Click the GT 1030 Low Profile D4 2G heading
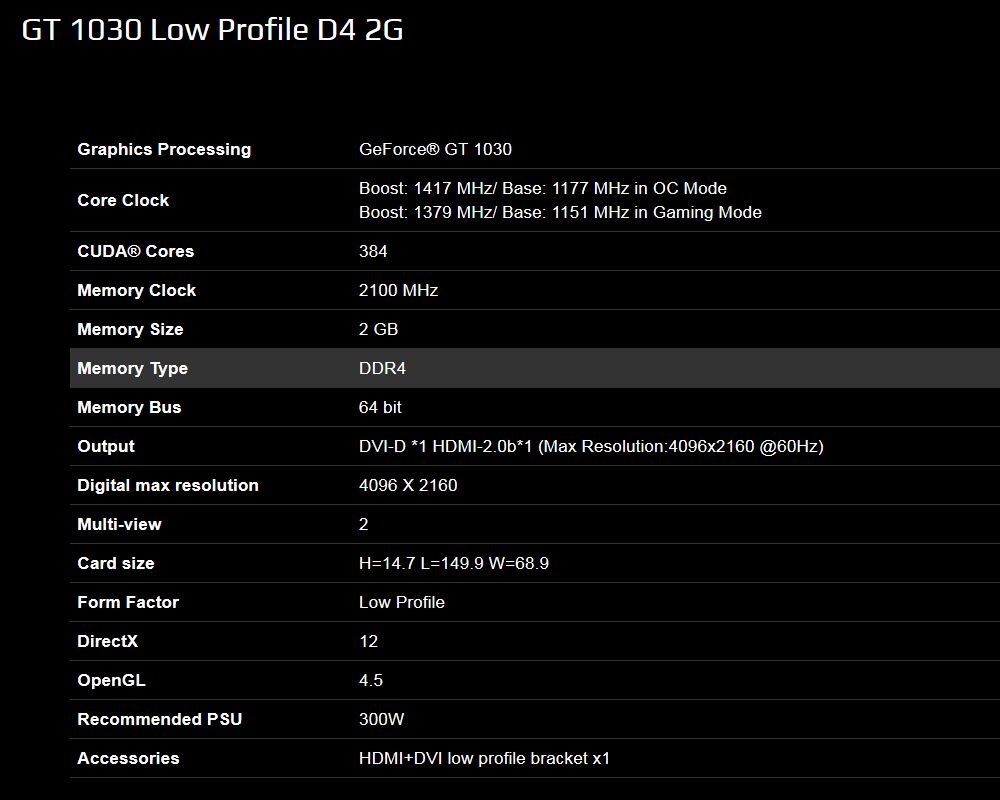This screenshot has height=800, width=1000. pyautogui.click(x=212, y=30)
